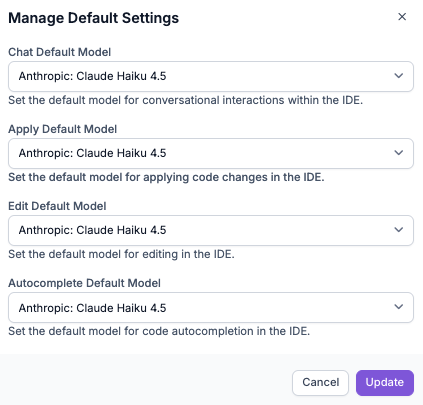Open the Chat Default Model dropdown
This screenshot has height=405, width=423.
click(x=211, y=76)
